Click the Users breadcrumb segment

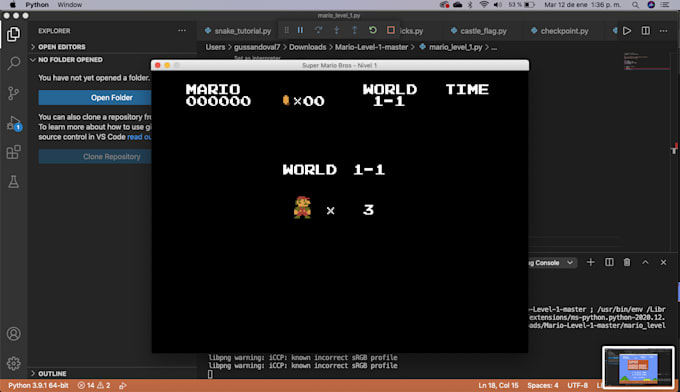point(216,47)
